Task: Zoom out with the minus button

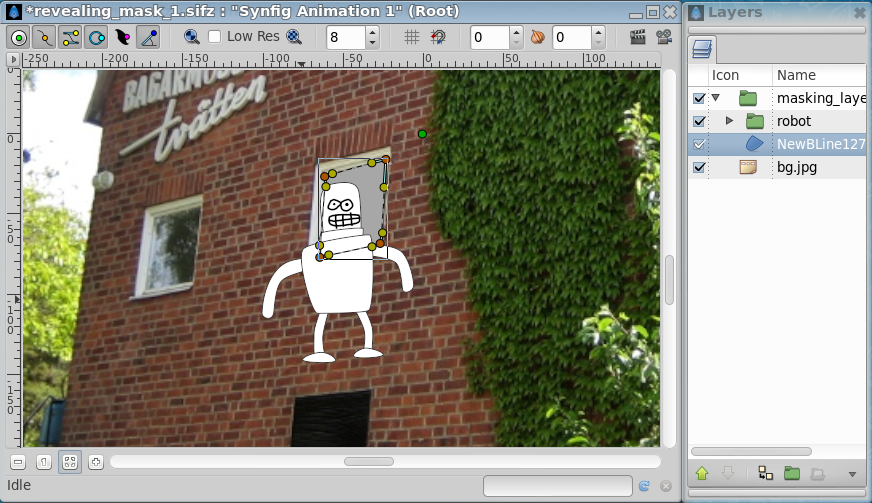Action: [18, 462]
